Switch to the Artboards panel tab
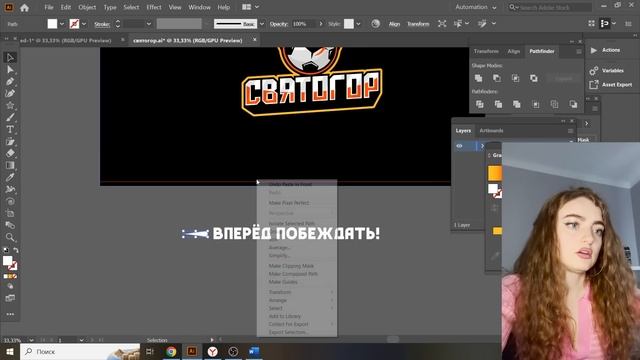This screenshot has height=360, width=640. click(491, 131)
